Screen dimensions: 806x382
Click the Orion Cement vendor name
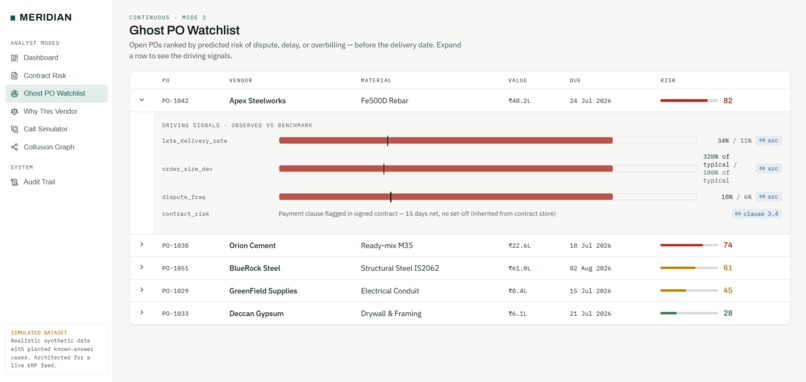(x=252, y=245)
